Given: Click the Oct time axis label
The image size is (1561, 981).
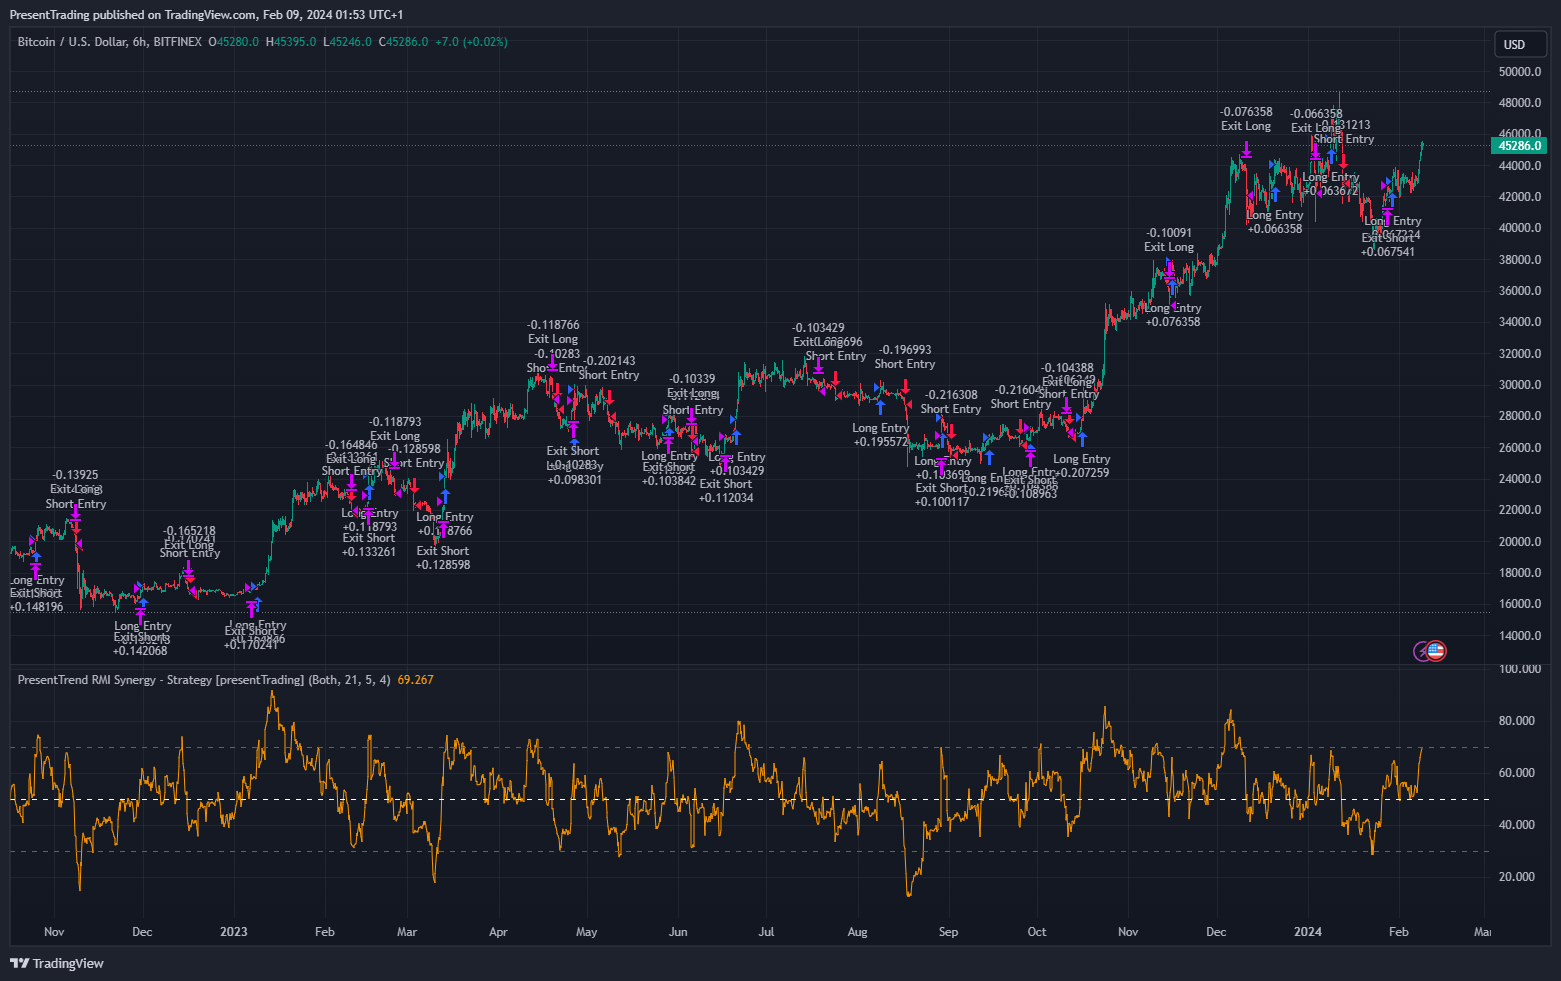Looking at the screenshot, I should 1037,932.
